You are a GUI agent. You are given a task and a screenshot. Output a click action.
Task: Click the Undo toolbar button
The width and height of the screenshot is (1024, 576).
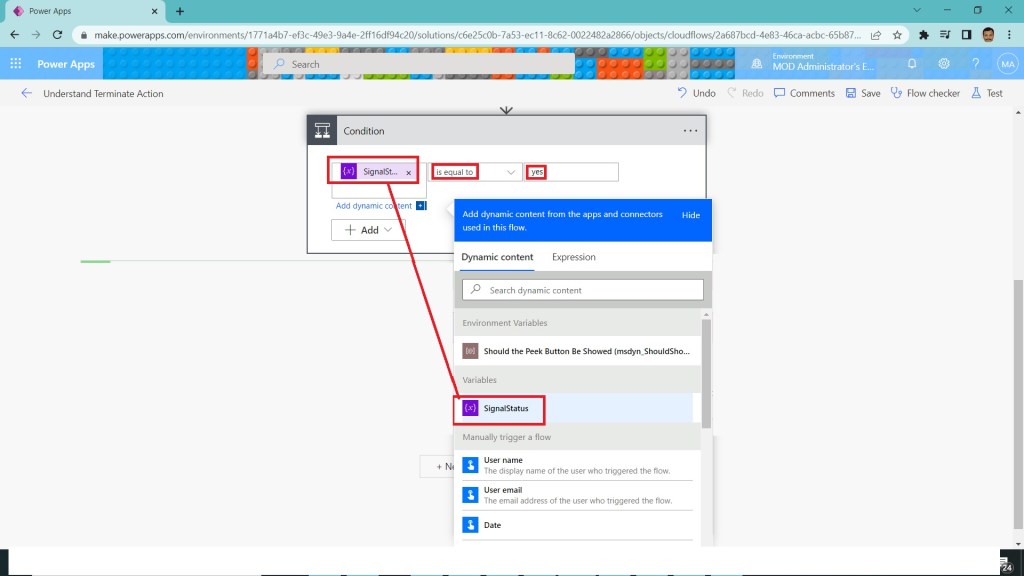click(x=696, y=93)
